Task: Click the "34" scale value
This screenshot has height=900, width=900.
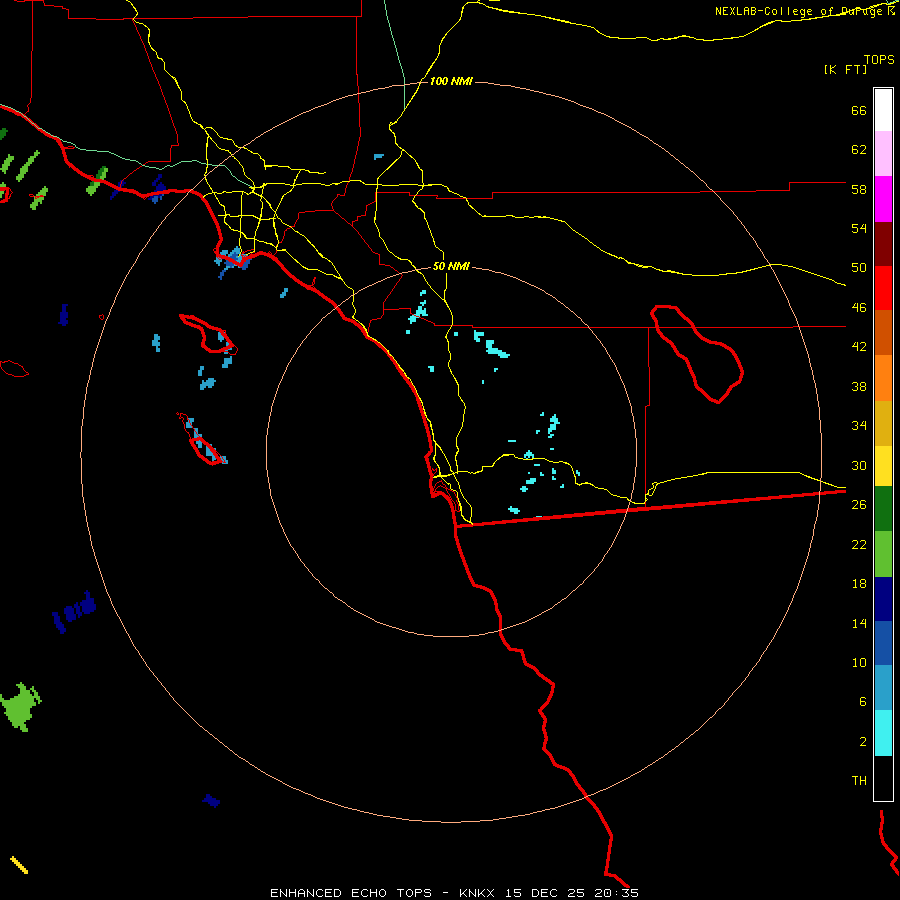Action: coord(859,426)
